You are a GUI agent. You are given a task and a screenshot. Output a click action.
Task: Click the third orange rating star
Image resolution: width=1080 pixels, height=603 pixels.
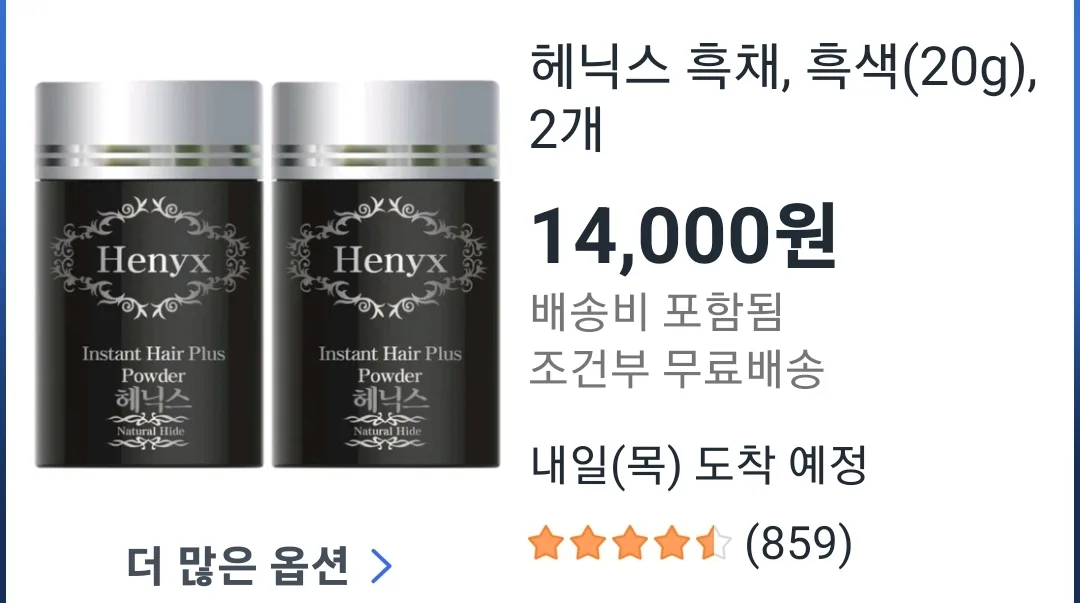(x=630, y=542)
